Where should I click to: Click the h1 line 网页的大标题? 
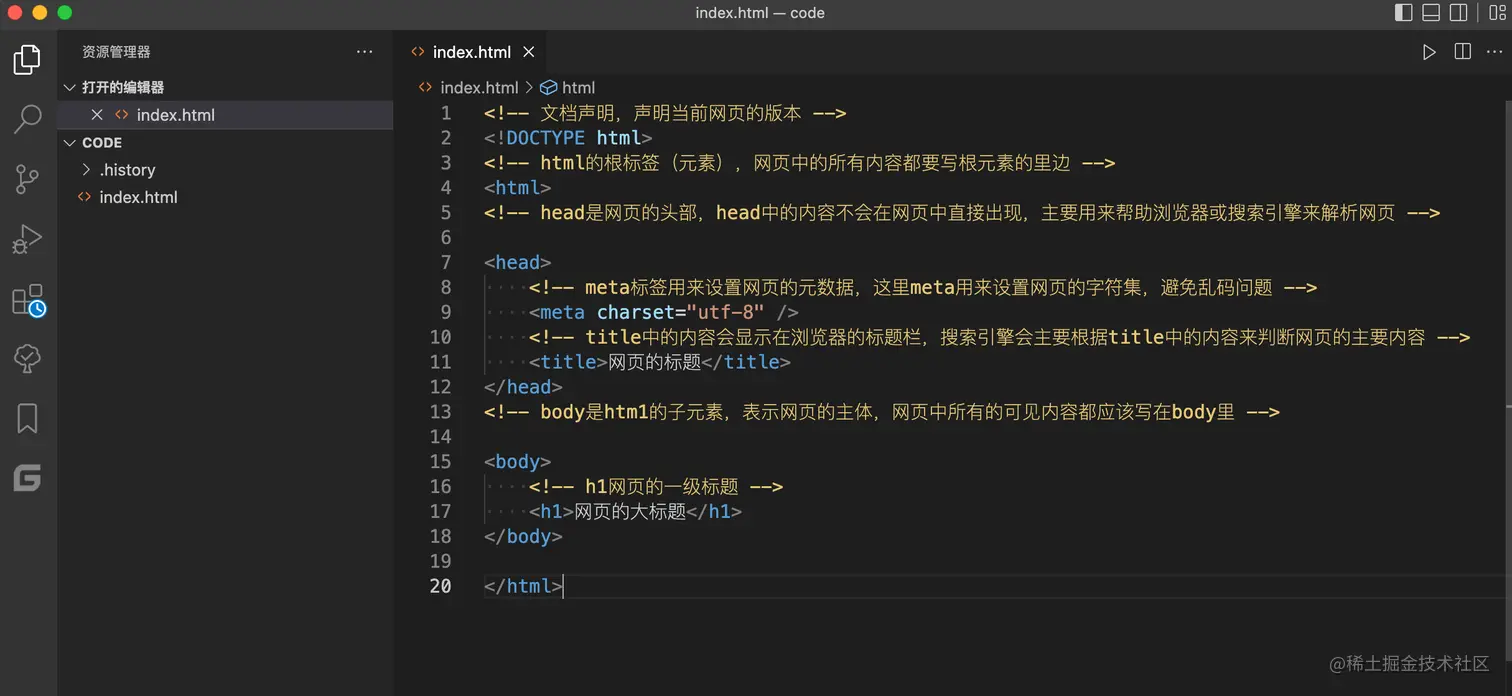click(635, 511)
